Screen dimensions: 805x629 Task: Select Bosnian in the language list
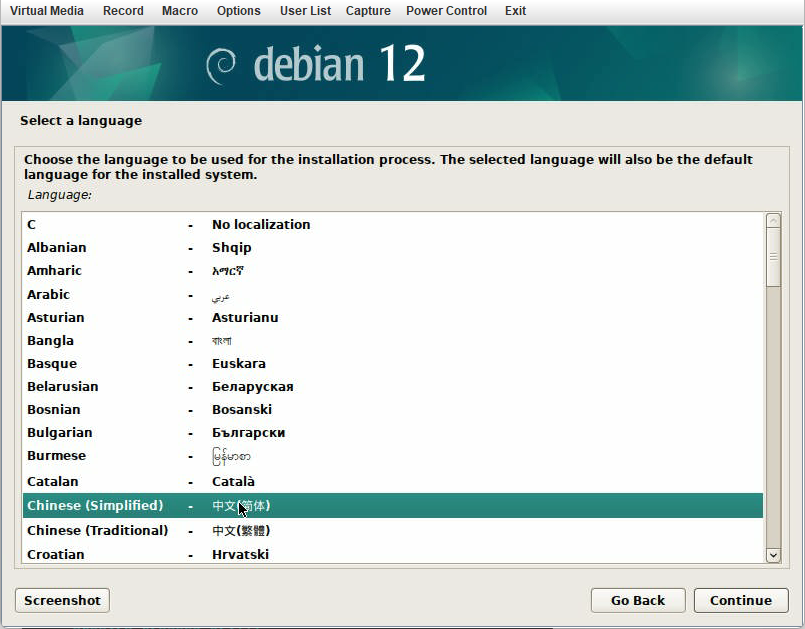pyautogui.click(x=393, y=410)
